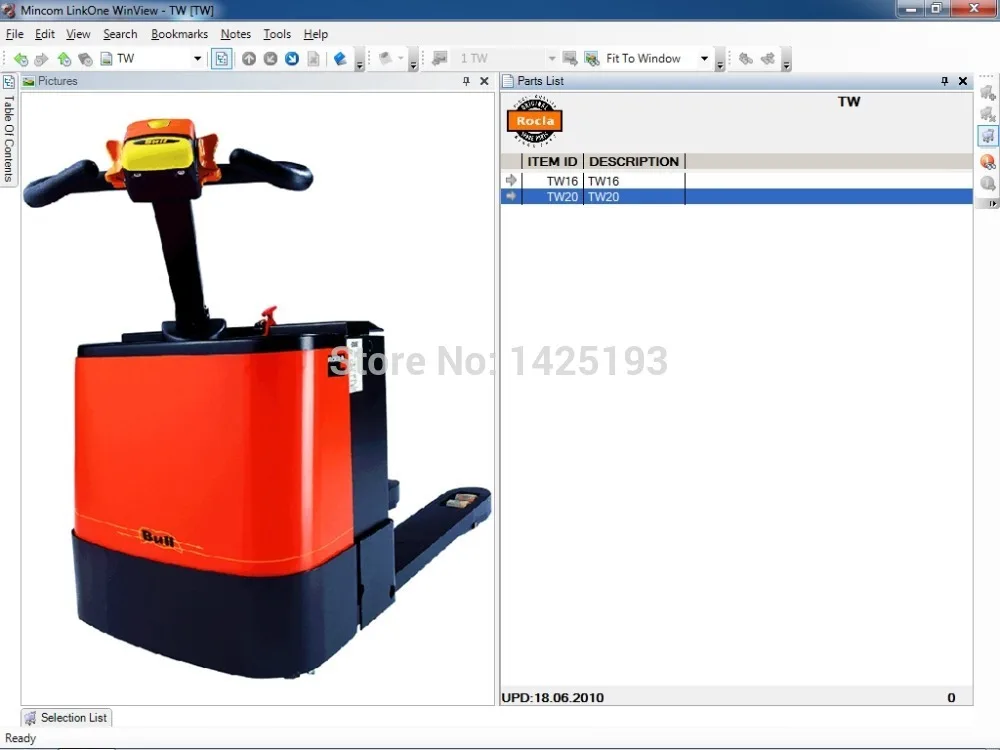Click the blue book icon in toolbar
The width and height of the screenshot is (1000, 750).
(x=340, y=59)
